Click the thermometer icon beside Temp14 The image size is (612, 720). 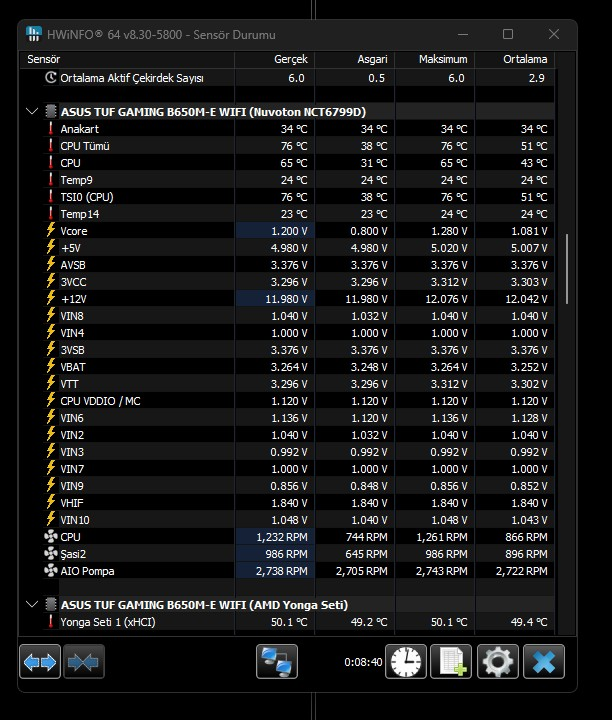pyautogui.click(x=51, y=214)
